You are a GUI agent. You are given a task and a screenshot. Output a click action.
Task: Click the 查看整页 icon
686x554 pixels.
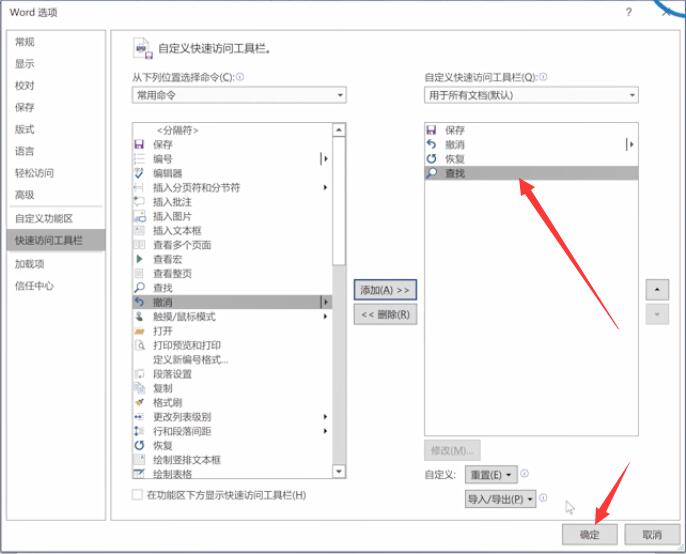139,273
